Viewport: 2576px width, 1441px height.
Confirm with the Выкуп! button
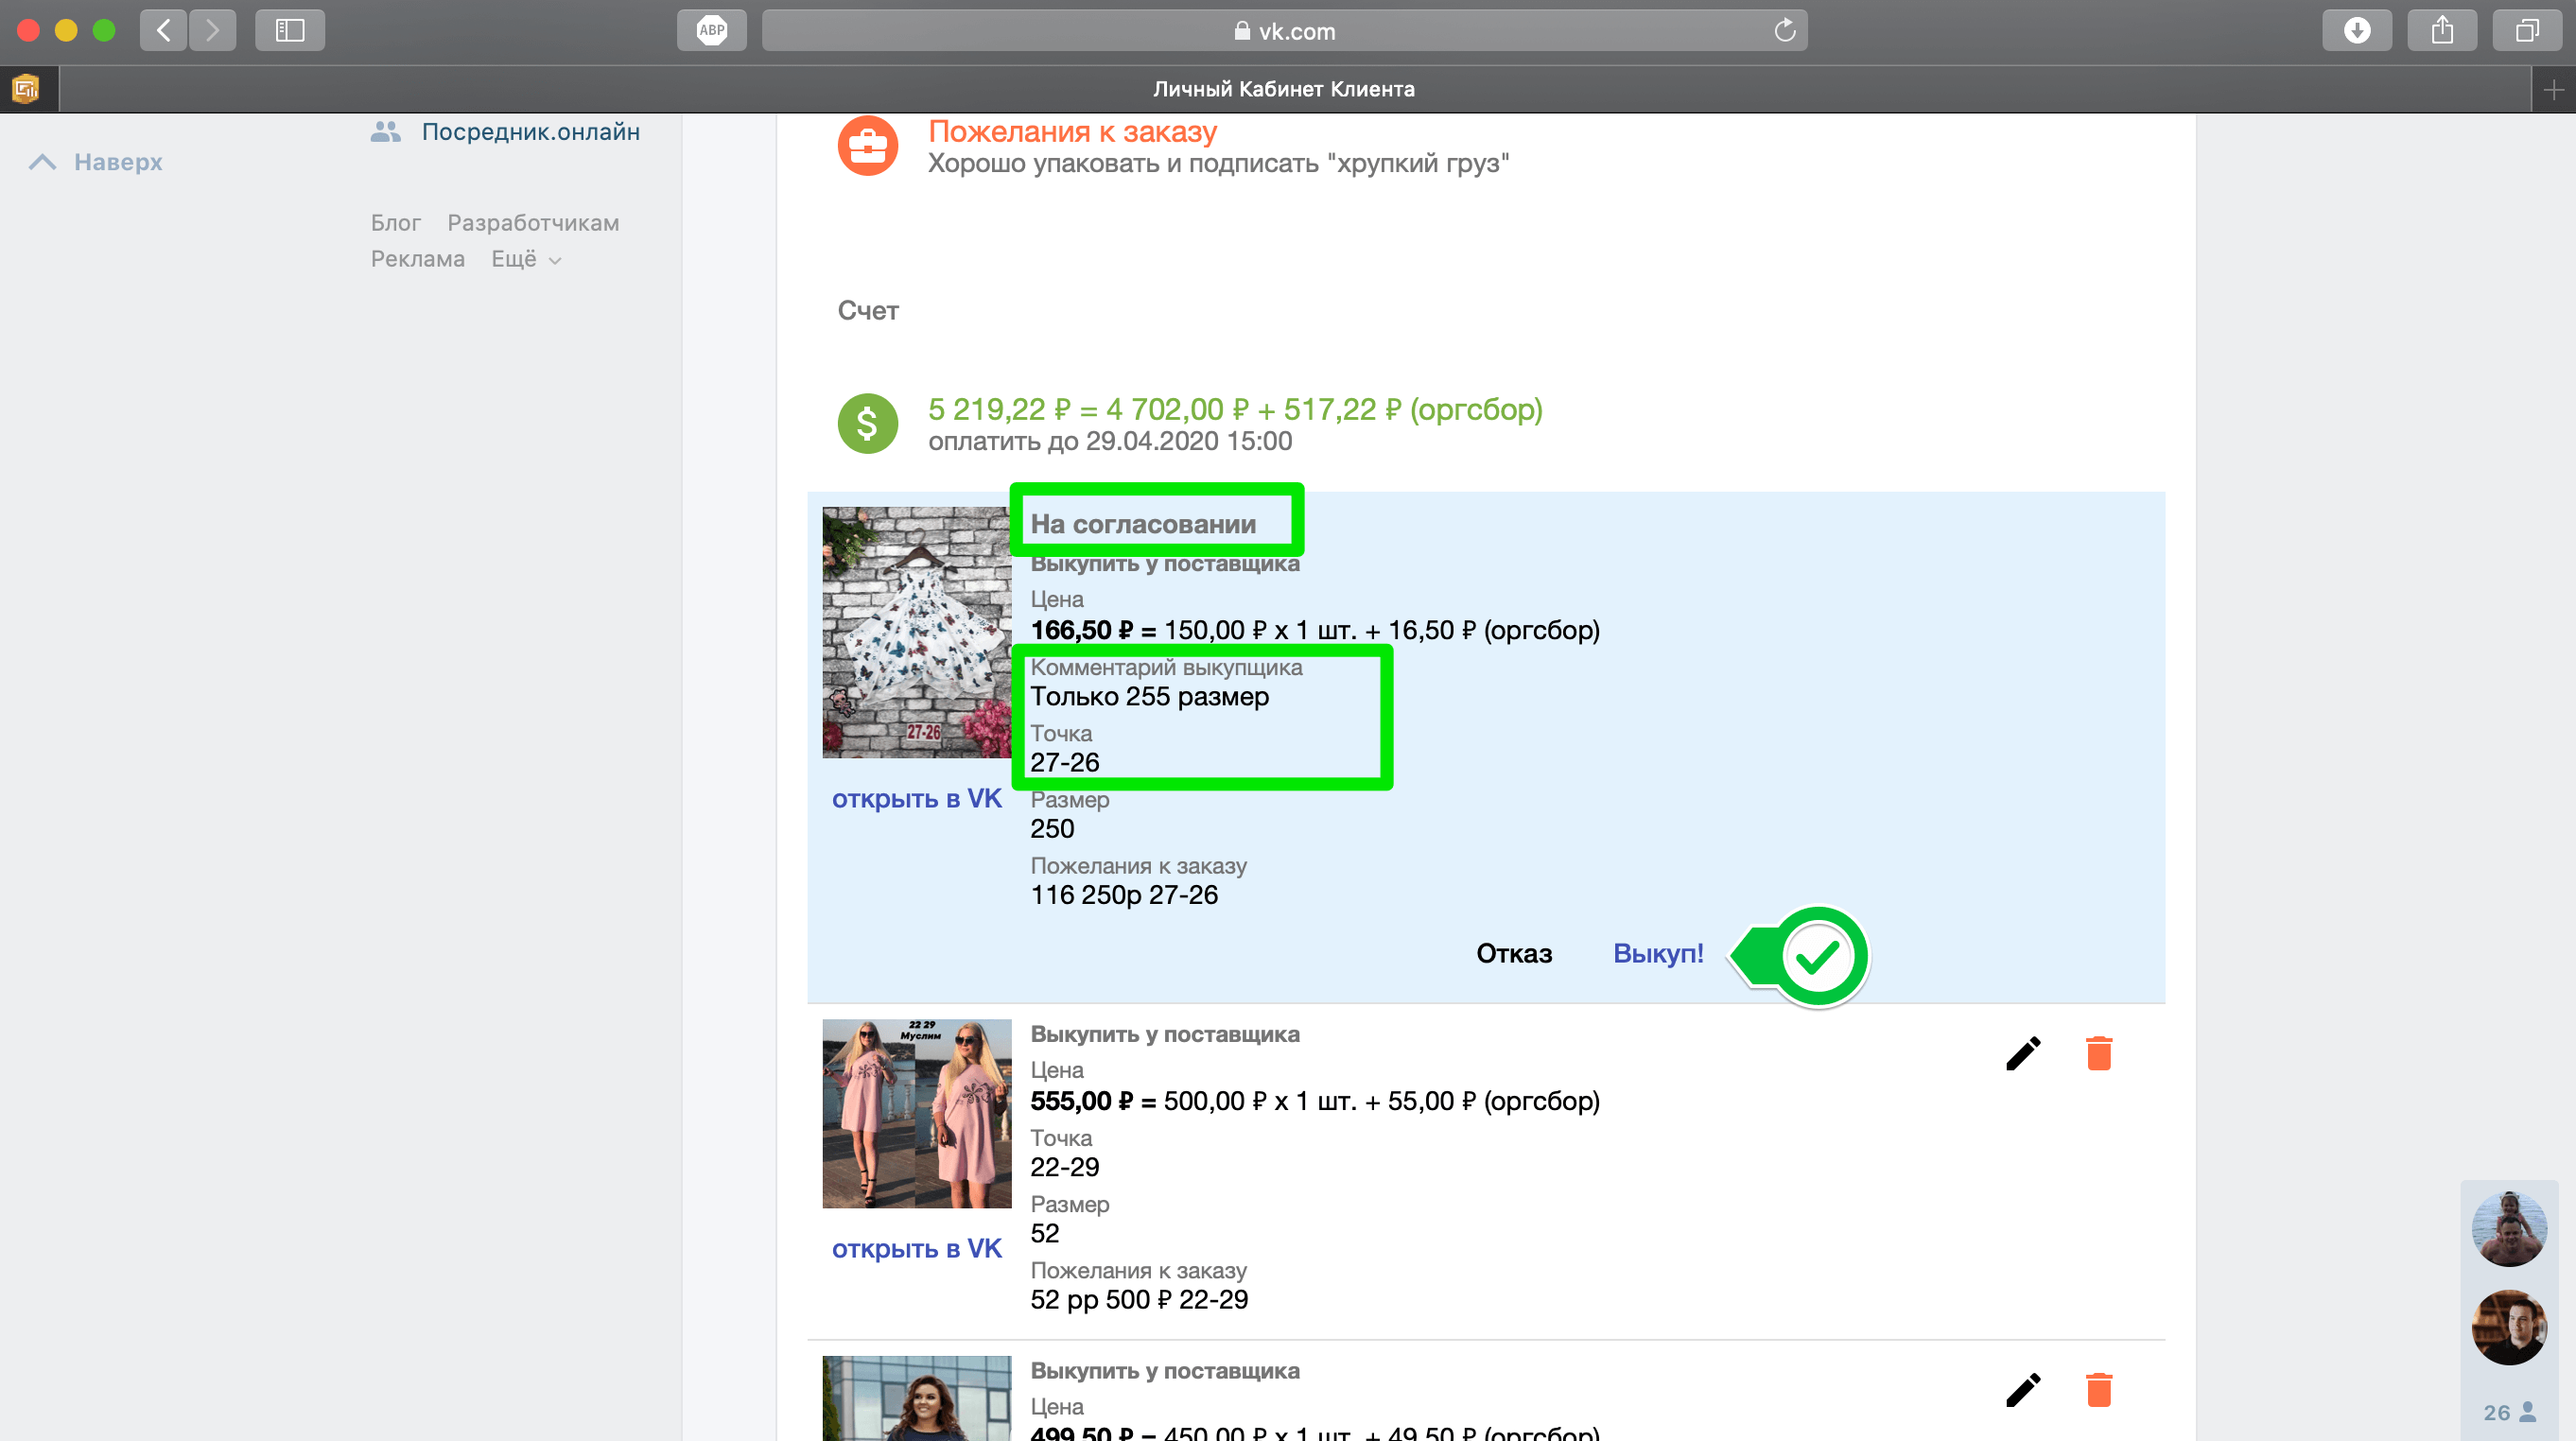pyautogui.click(x=1657, y=953)
